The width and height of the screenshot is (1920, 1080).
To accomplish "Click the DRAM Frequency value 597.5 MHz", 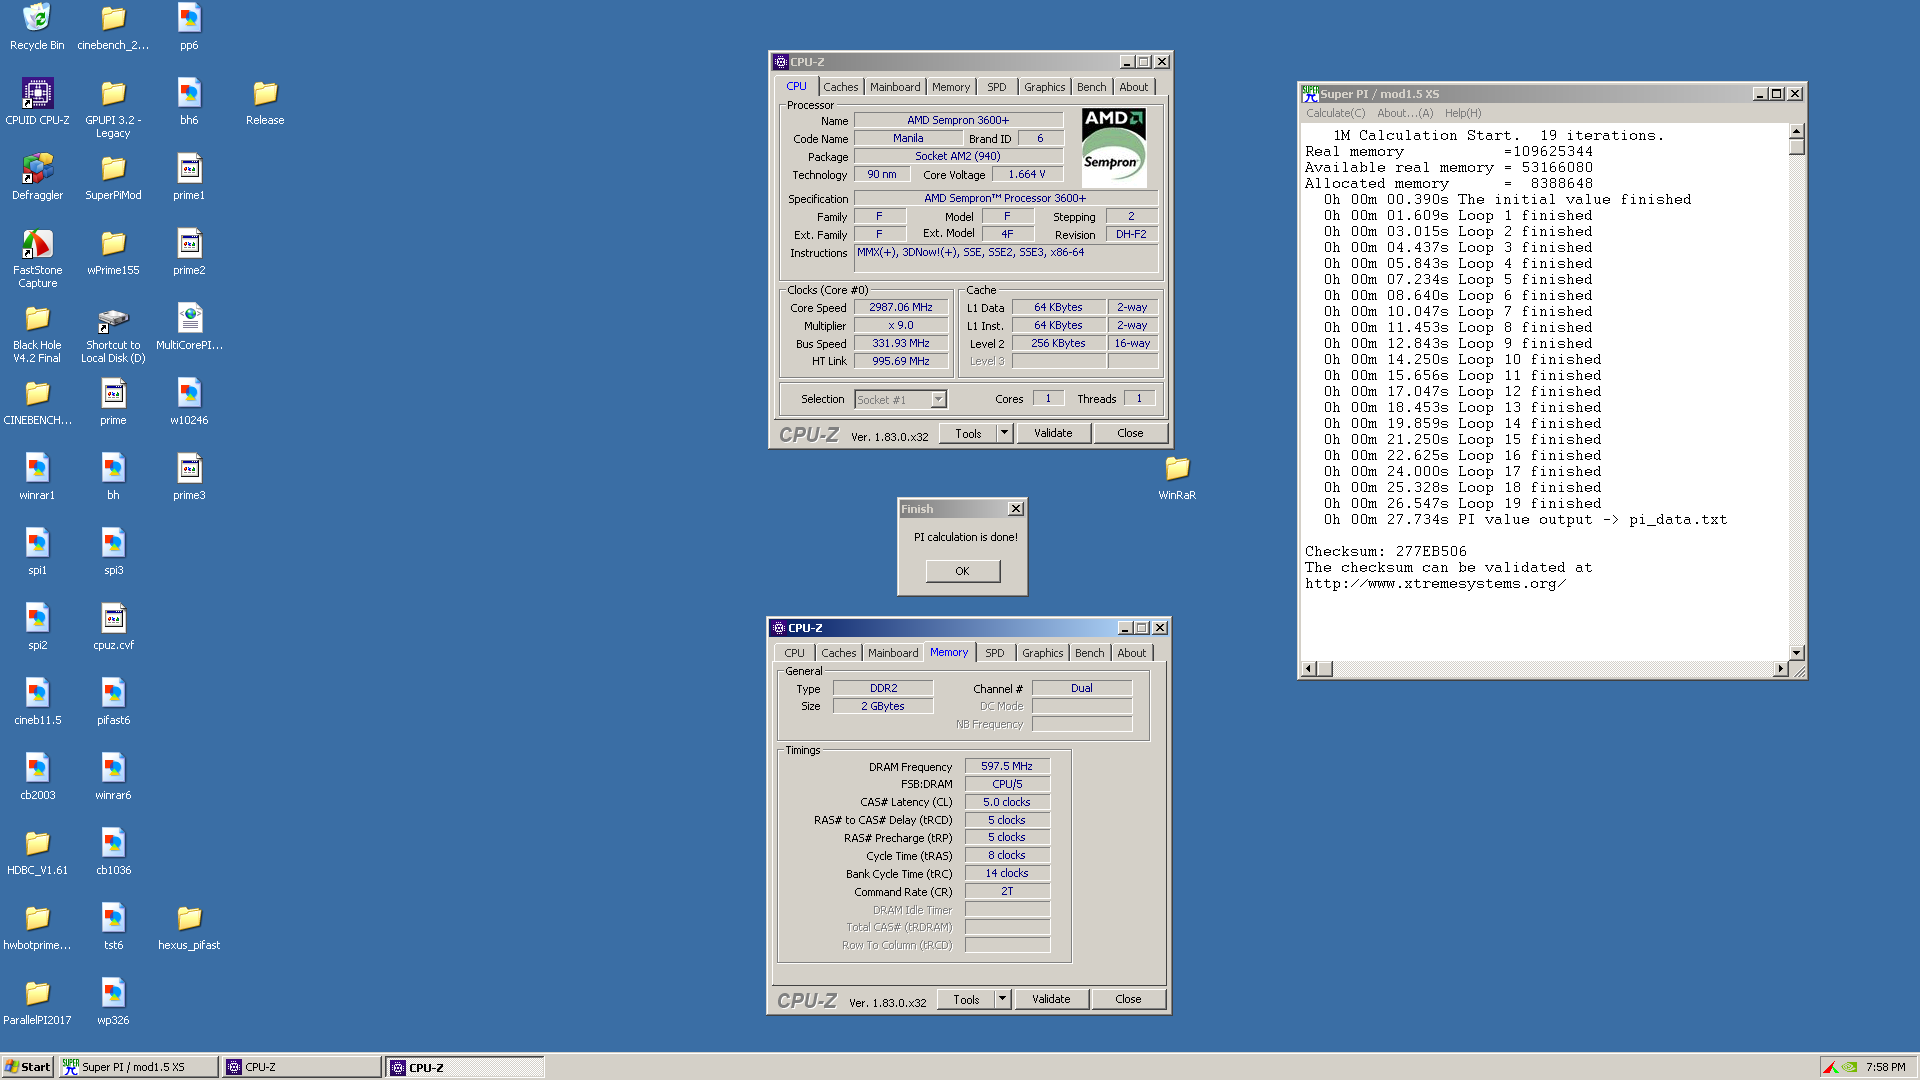I will click(x=1007, y=766).
